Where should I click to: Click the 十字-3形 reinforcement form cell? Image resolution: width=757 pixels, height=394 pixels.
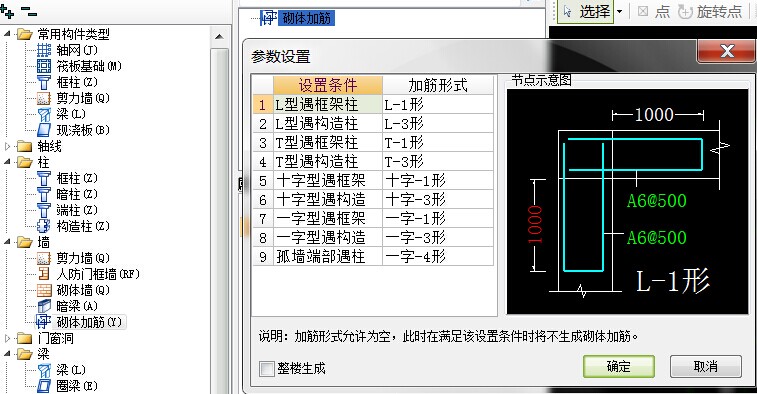coord(438,199)
